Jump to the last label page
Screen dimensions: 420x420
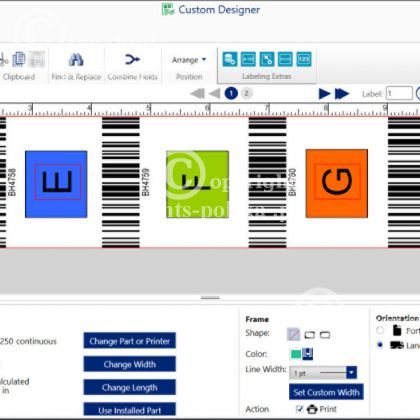342,94
